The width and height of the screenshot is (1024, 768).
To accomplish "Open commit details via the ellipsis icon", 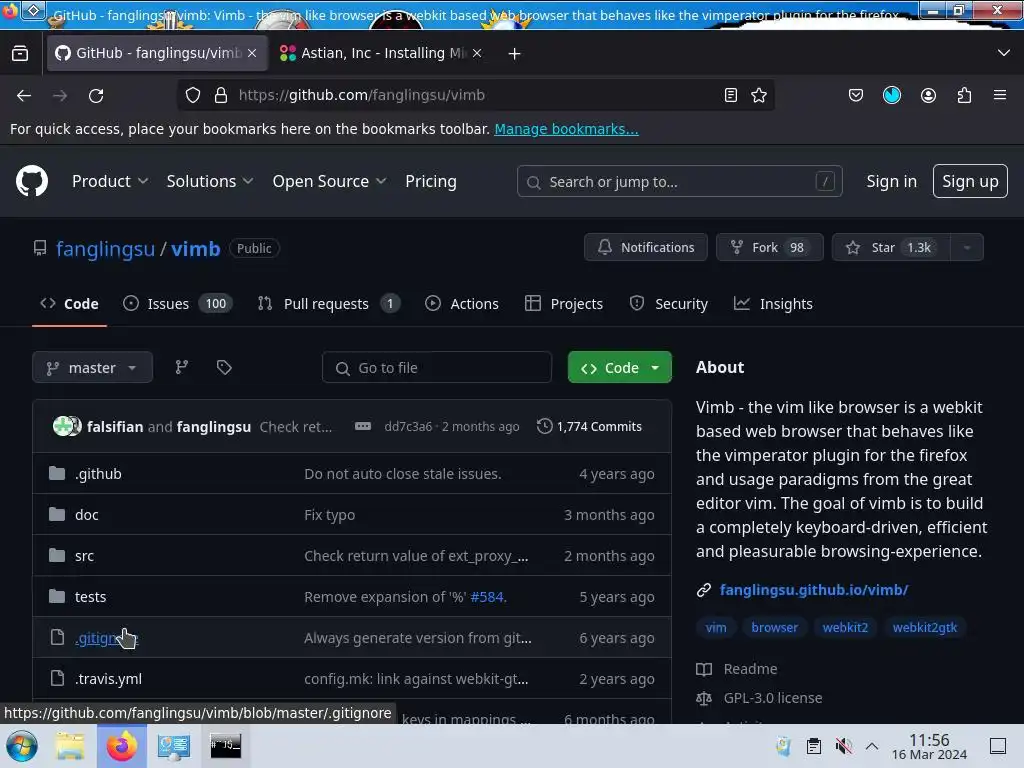I will click(x=363, y=426).
